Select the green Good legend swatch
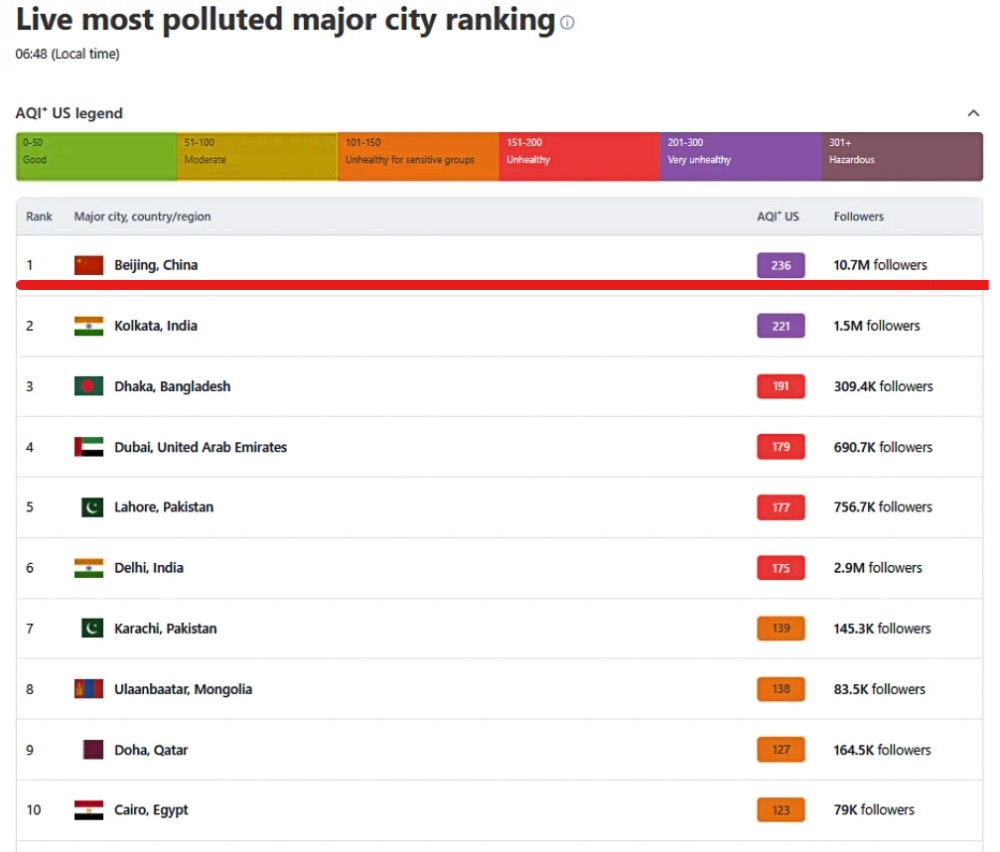Image resolution: width=1000 pixels, height=852 pixels. (x=96, y=156)
